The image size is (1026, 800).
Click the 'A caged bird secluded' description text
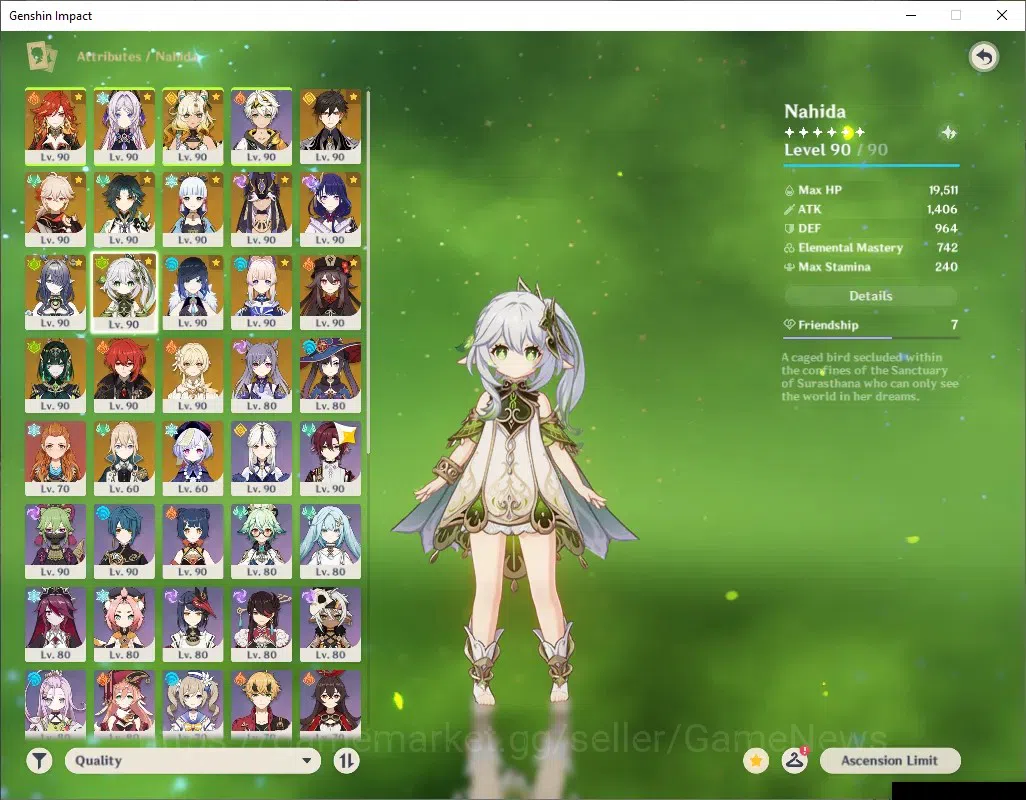[870, 377]
